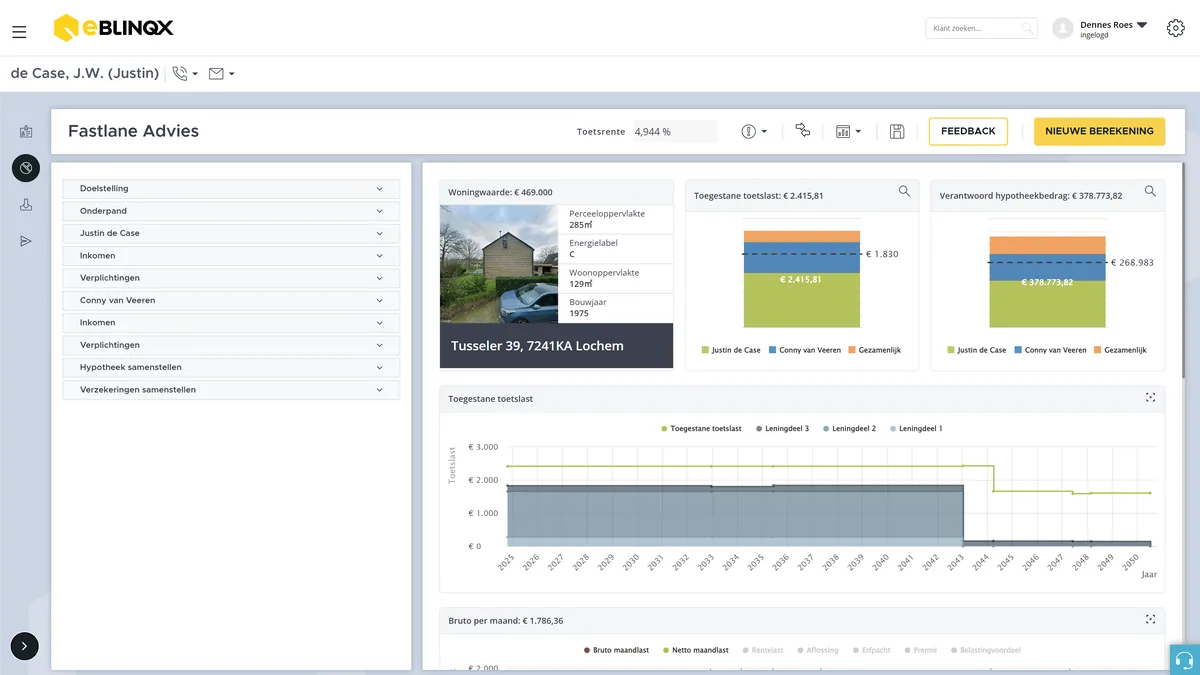The image size is (1200, 675).
Task: Click the address Tusseler 39, 7241KA Lochem
Action: (x=537, y=346)
